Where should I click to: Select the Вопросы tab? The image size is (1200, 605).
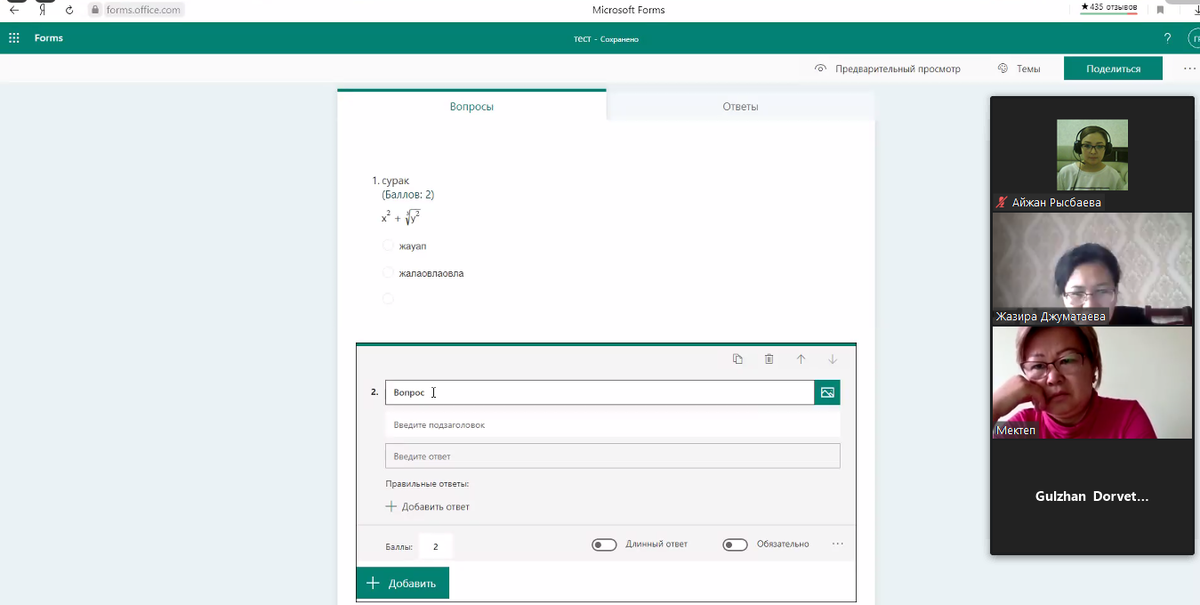click(471, 107)
